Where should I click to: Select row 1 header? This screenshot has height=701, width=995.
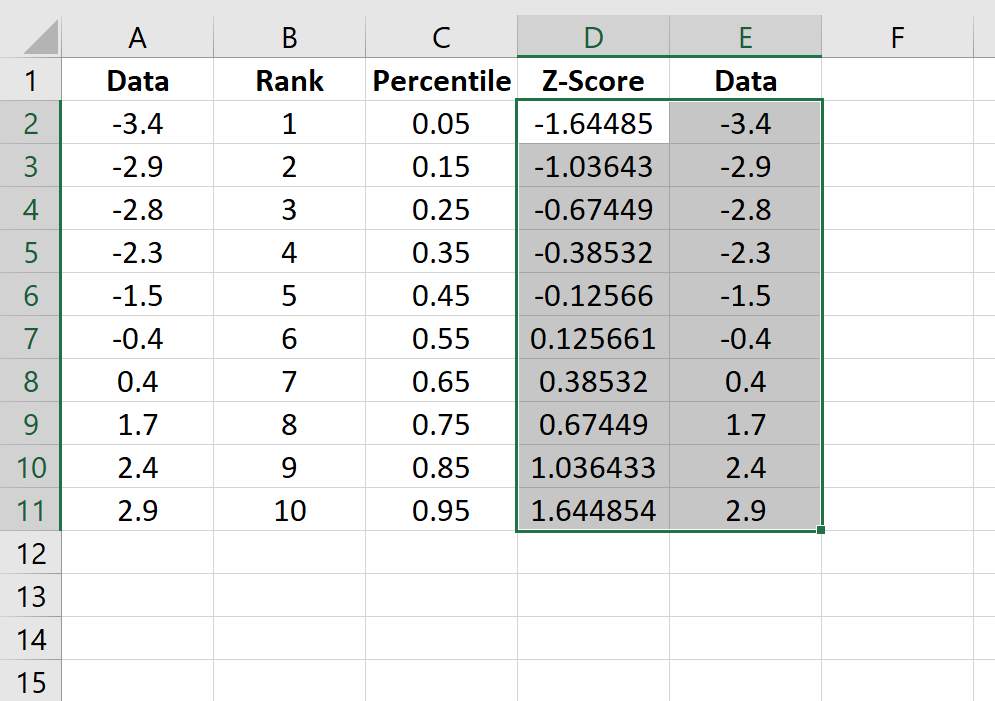click(x=31, y=80)
